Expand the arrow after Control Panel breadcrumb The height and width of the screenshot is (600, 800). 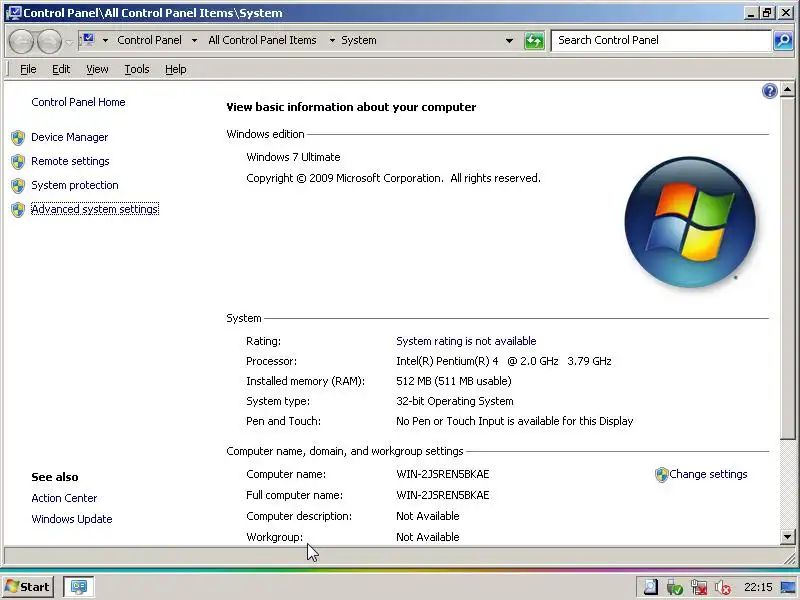(x=194, y=40)
